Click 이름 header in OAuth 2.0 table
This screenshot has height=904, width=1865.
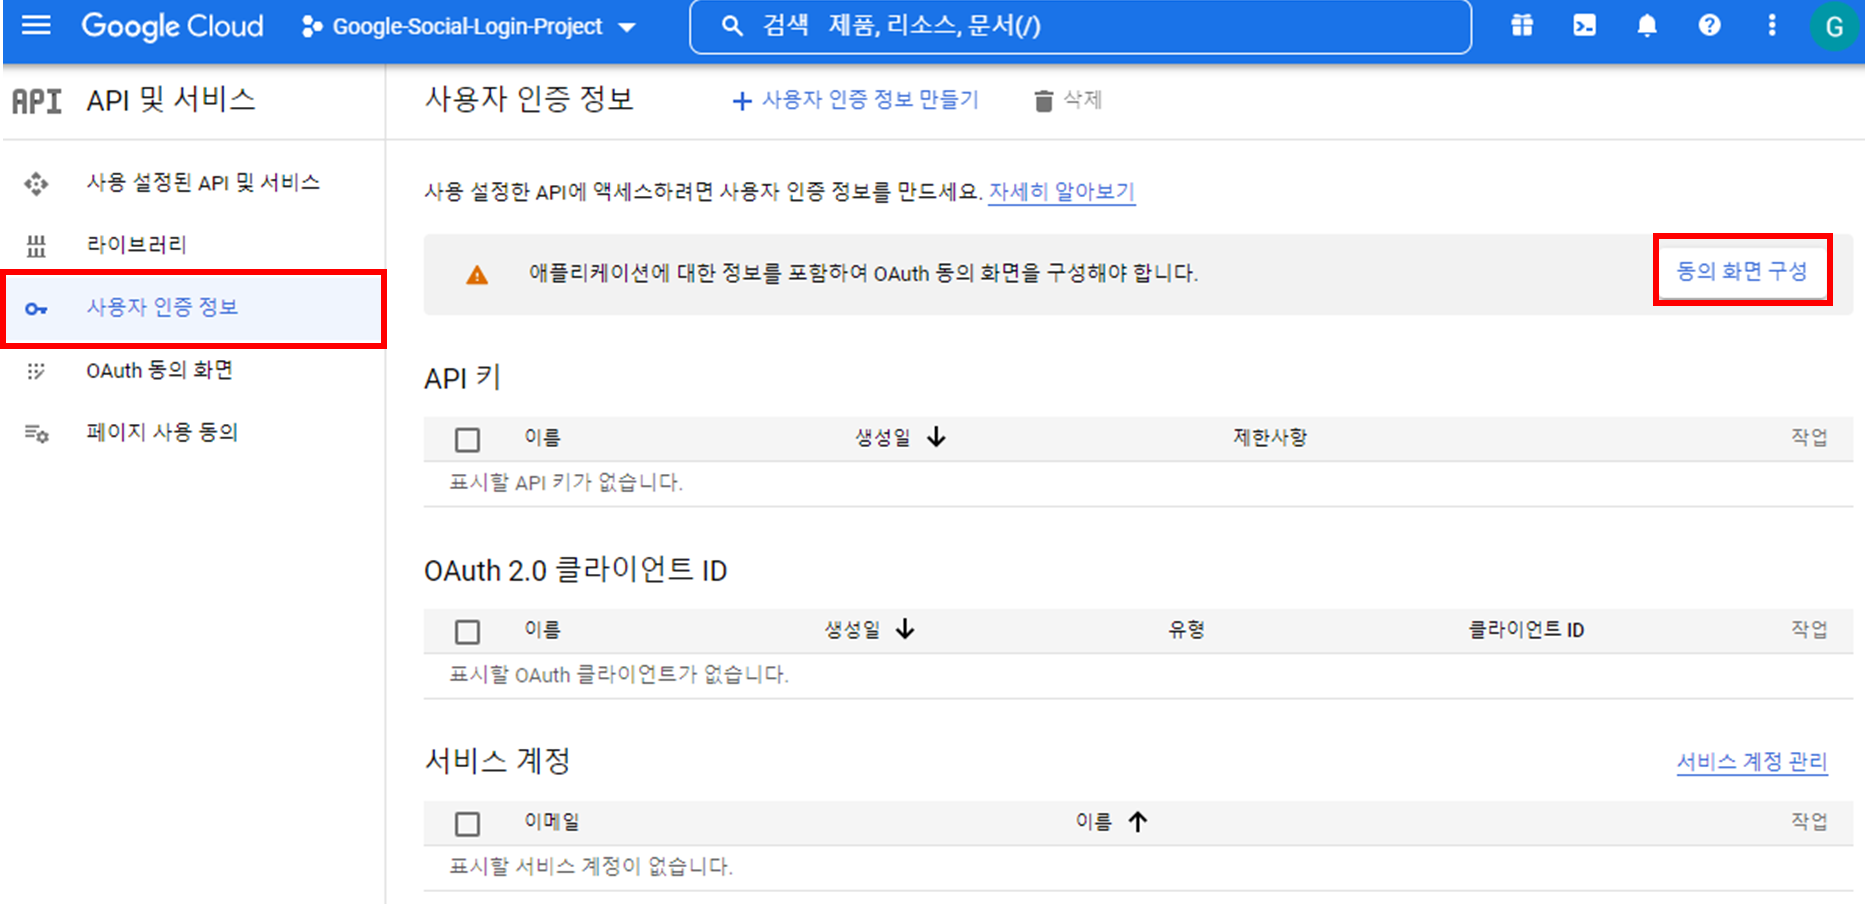pos(542,629)
